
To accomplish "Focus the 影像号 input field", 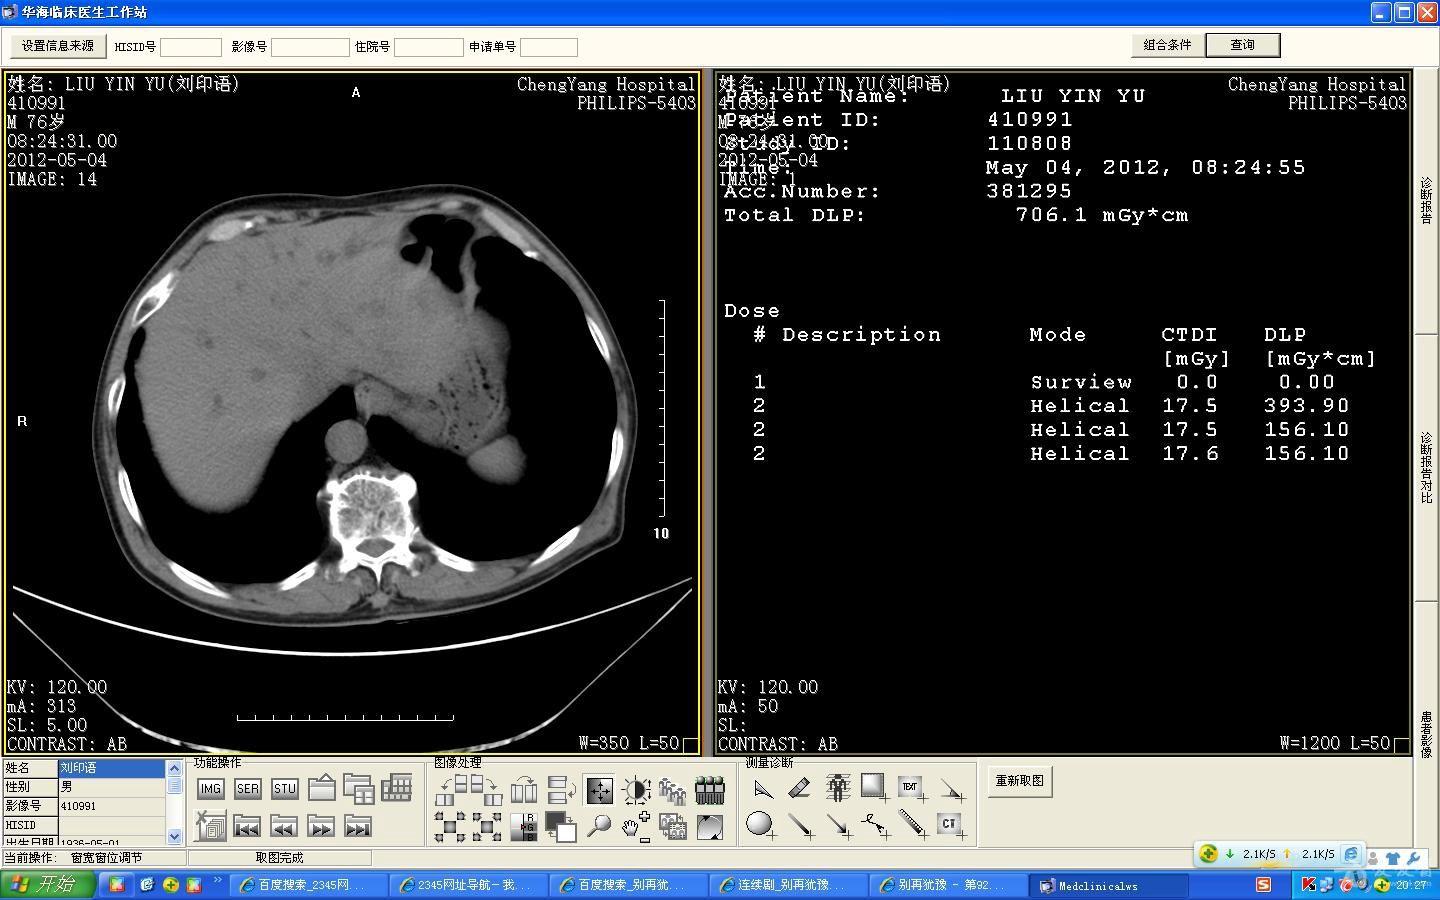I will click(310, 47).
